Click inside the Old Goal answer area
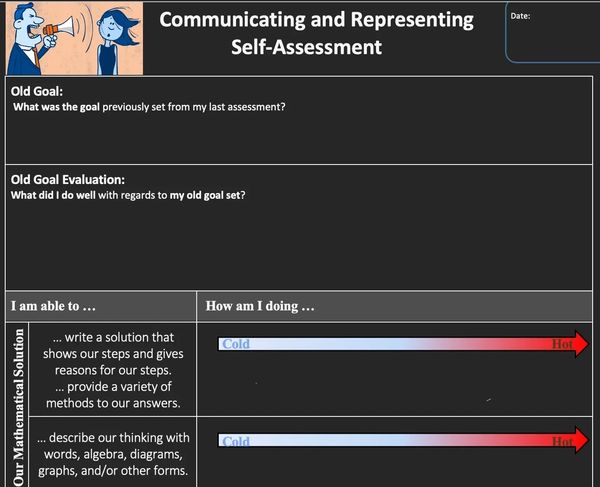 [x=299, y=138]
